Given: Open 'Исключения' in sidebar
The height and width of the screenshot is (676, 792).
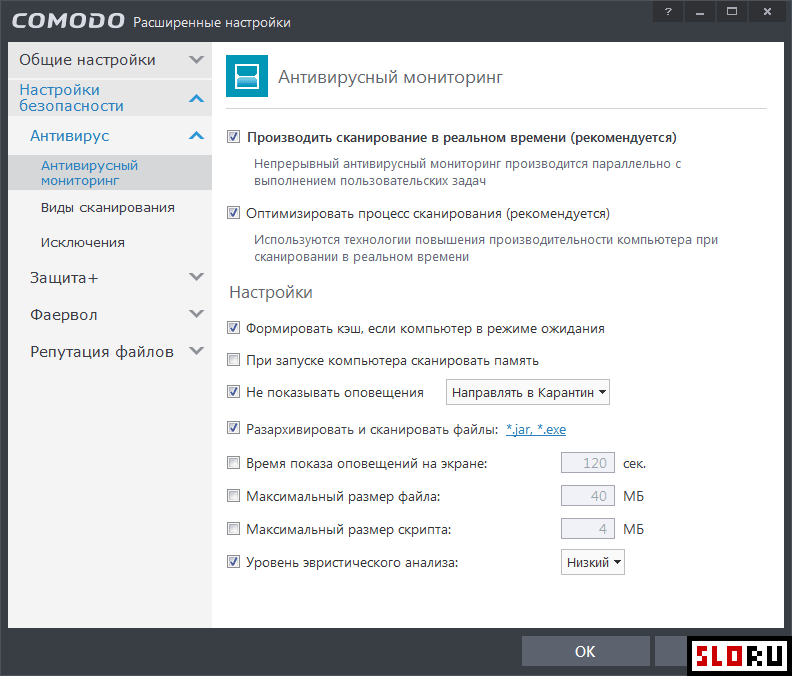Looking at the screenshot, I should click(x=83, y=243).
